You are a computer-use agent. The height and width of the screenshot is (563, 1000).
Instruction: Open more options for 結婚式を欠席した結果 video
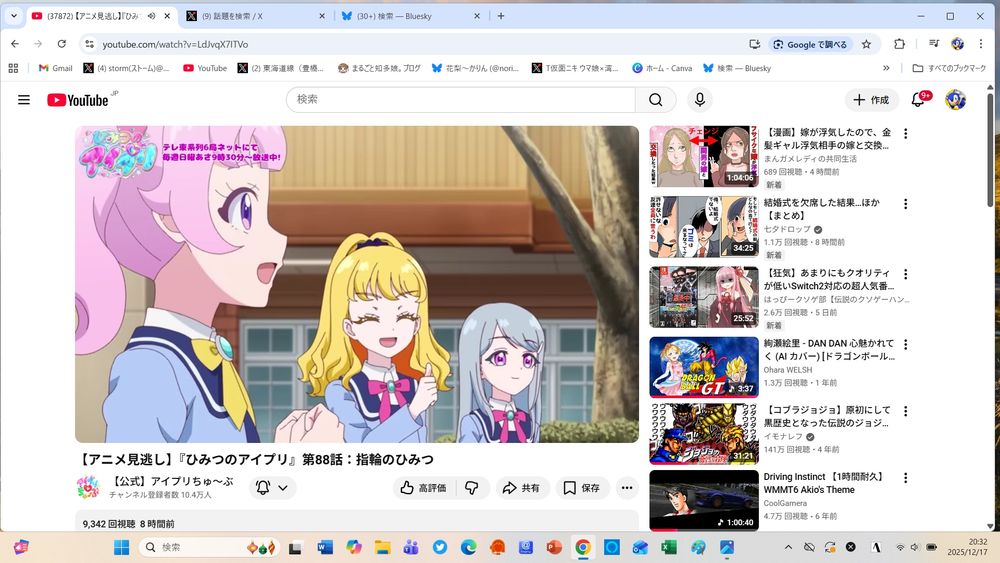[906, 203]
